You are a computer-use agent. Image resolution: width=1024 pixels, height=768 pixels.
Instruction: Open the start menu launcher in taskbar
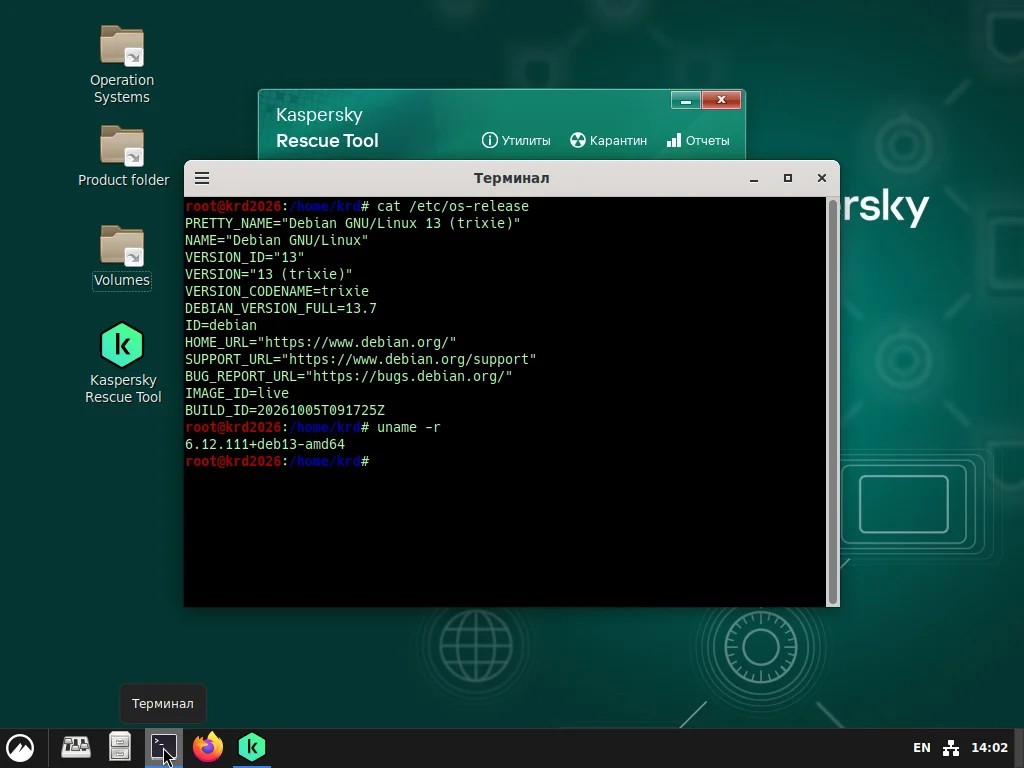coord(20,747)
